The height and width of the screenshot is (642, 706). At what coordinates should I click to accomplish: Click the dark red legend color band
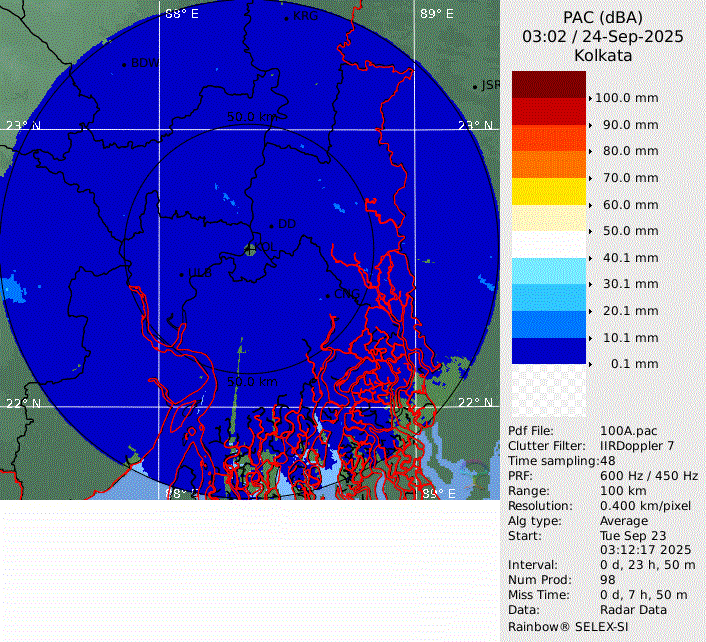click(548, 84)
